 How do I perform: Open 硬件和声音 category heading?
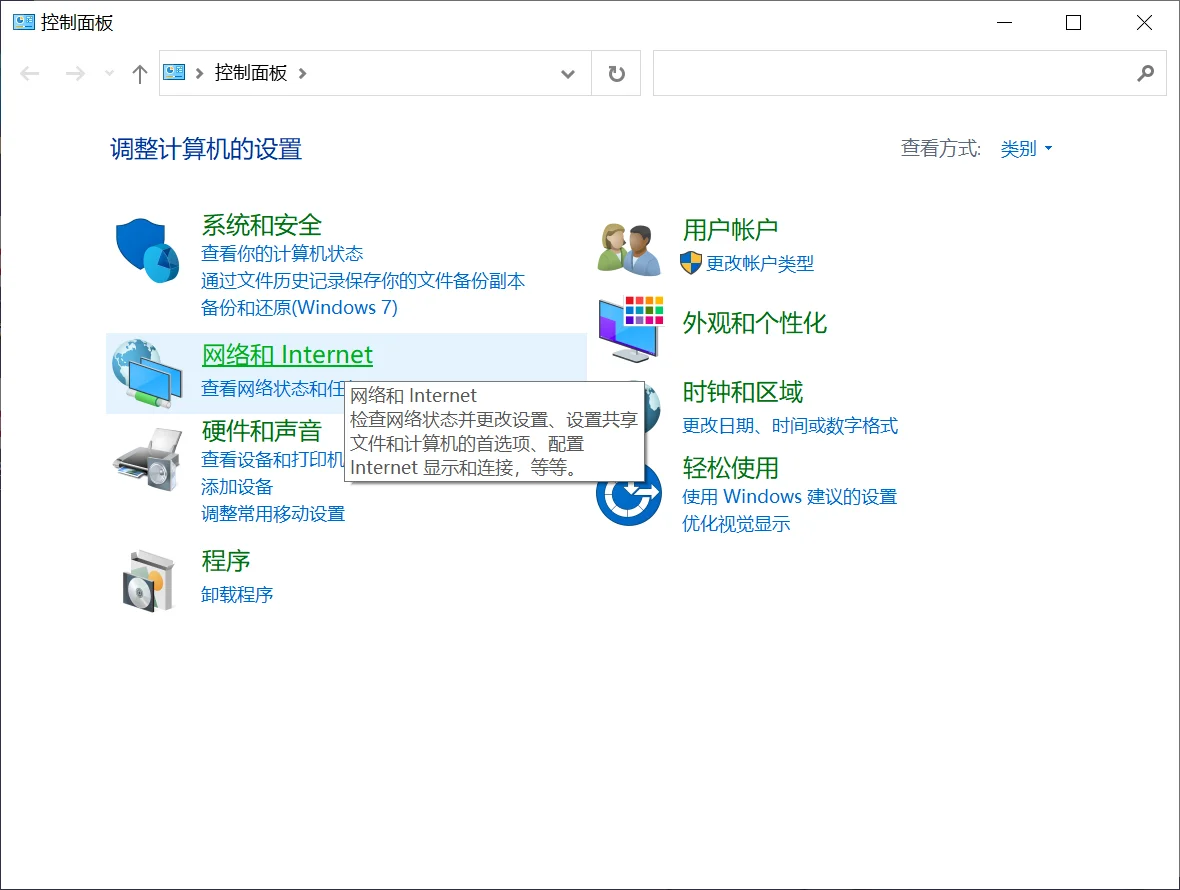pyautogui.click(x=262, y=430)
